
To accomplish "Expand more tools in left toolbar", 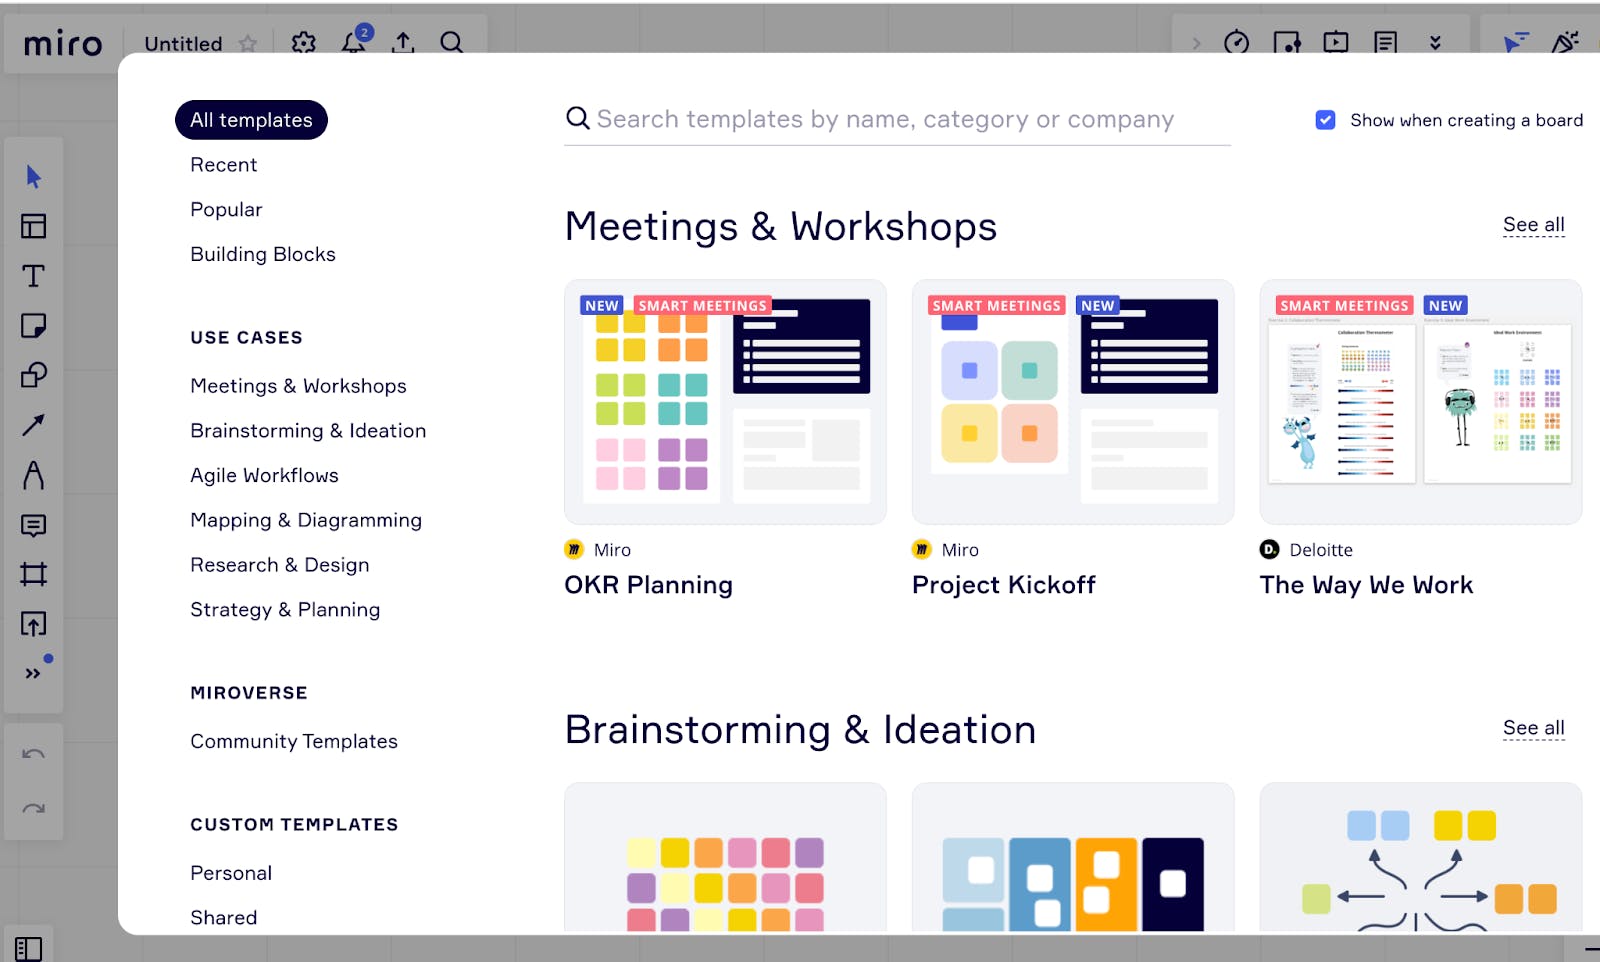I will [33, 673].
